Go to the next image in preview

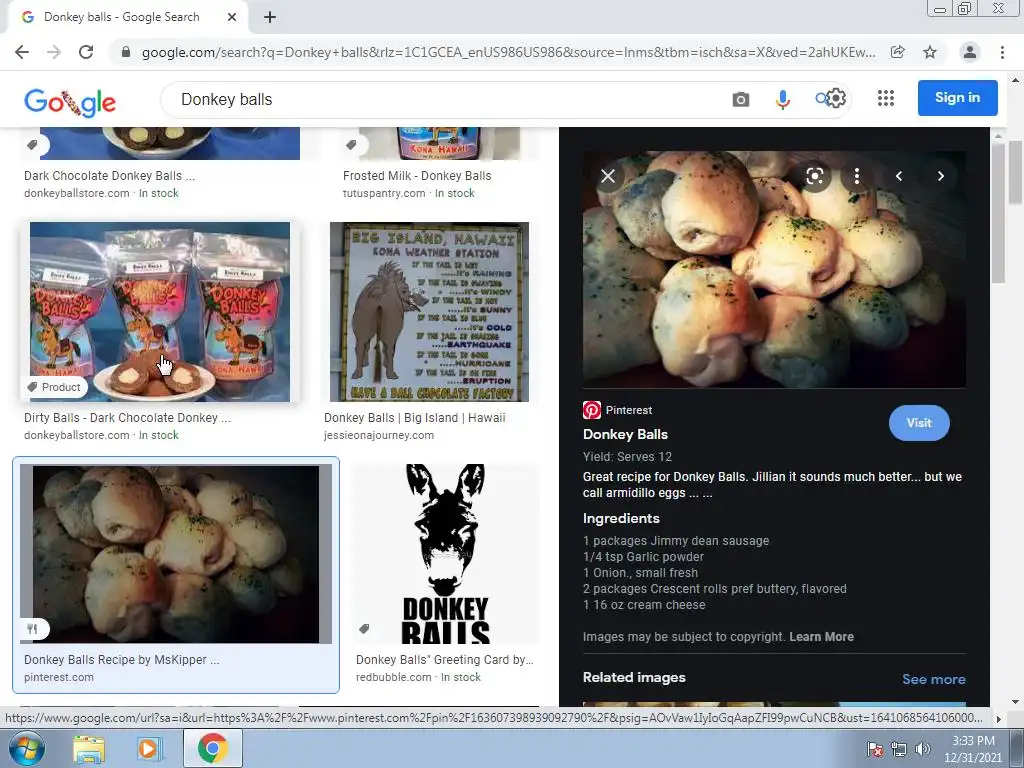[x=940, y=176]
